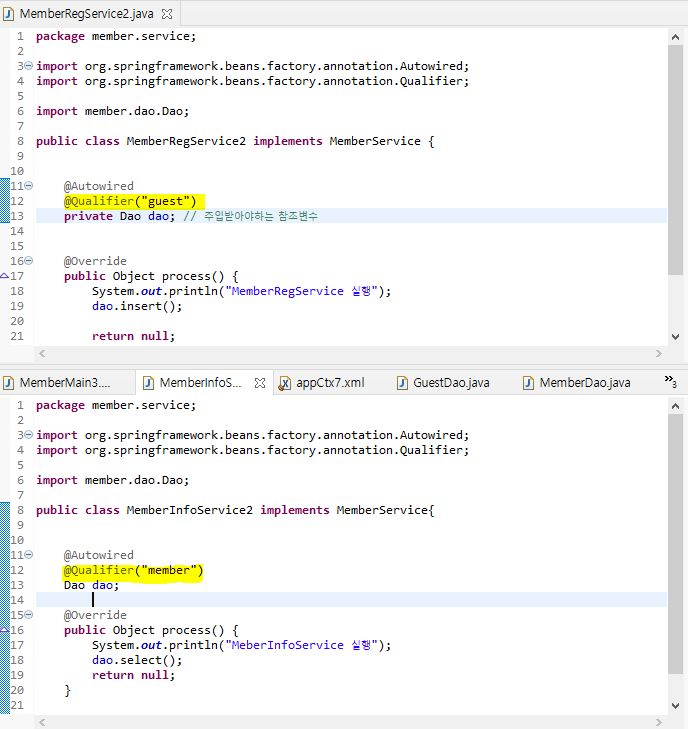The image size is (688, 729).
Task: Collapse imports fold at line 3 in top editor
Action: (28, 66)
